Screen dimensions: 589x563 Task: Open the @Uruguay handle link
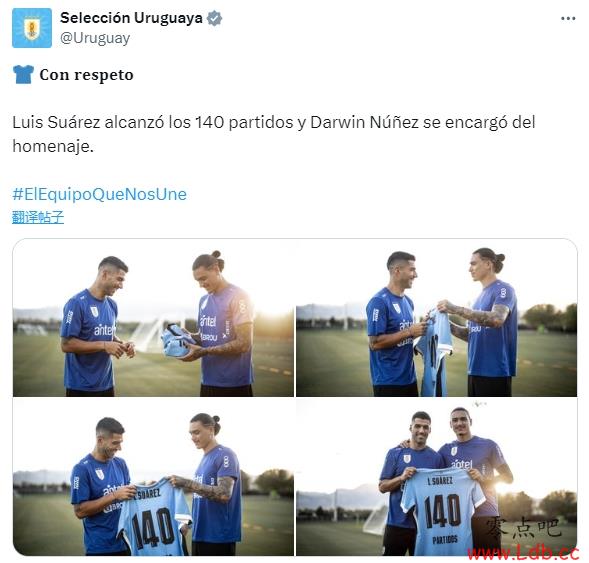click(x=95, y=38)
